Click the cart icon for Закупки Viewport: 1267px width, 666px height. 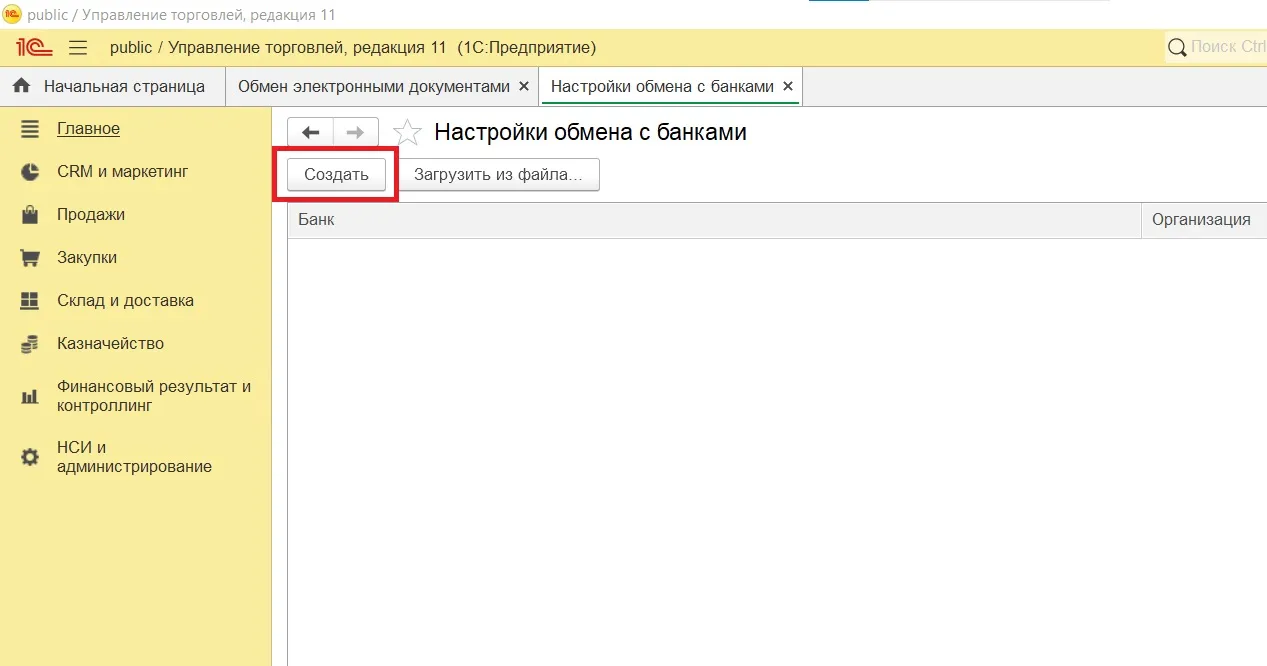click(30, 258)
